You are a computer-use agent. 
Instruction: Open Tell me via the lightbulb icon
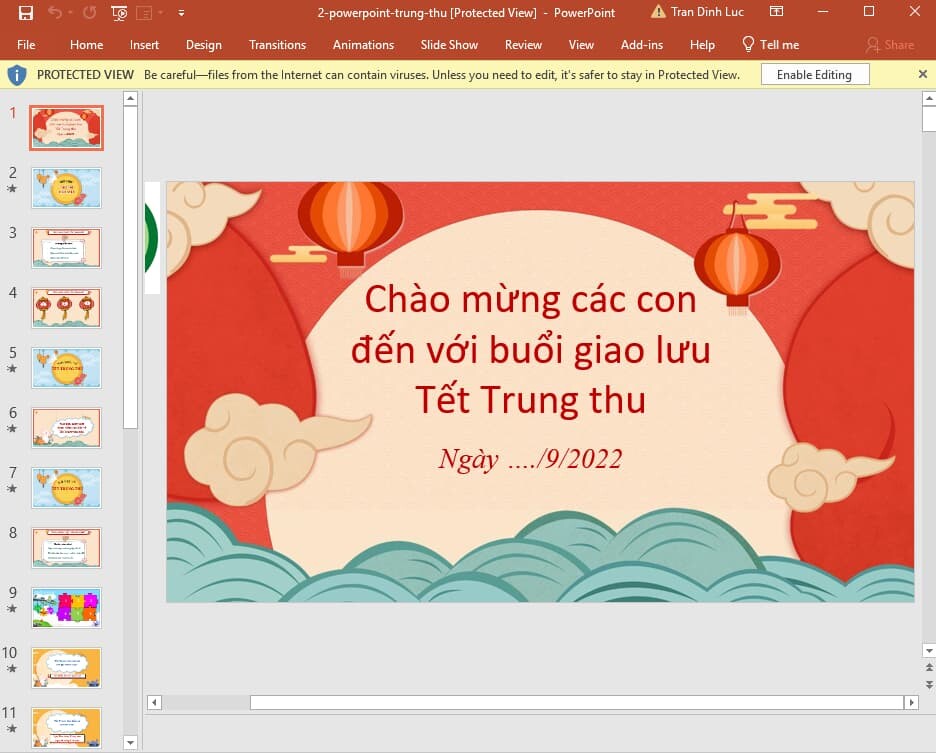coord(748,44)
